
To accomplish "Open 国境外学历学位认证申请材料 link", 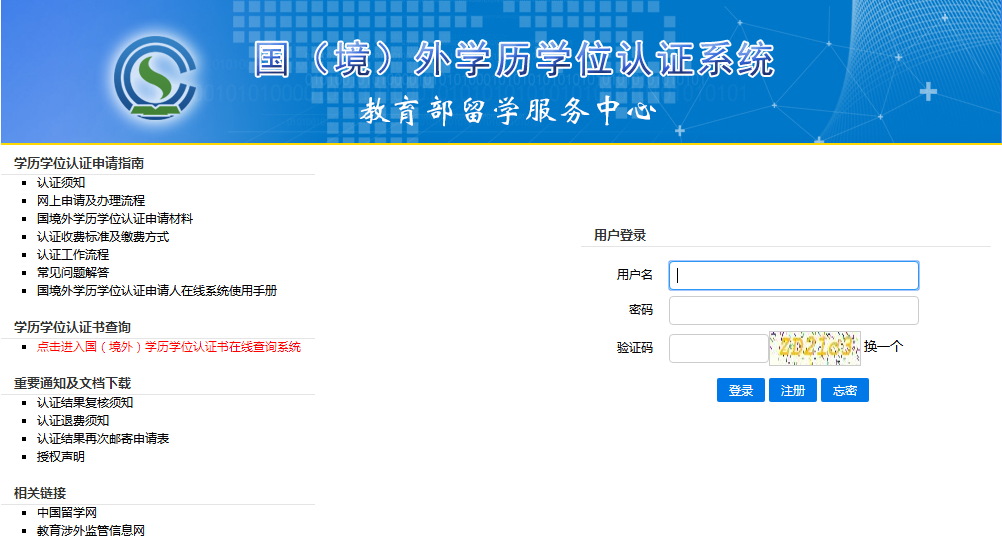I will coord(115,219).
